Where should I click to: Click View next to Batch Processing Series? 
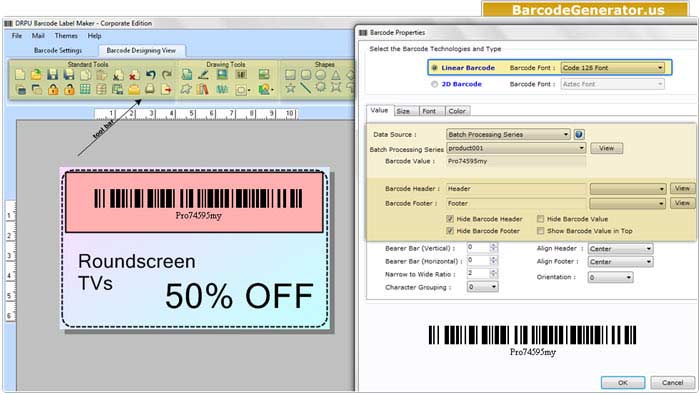point(606,148)
